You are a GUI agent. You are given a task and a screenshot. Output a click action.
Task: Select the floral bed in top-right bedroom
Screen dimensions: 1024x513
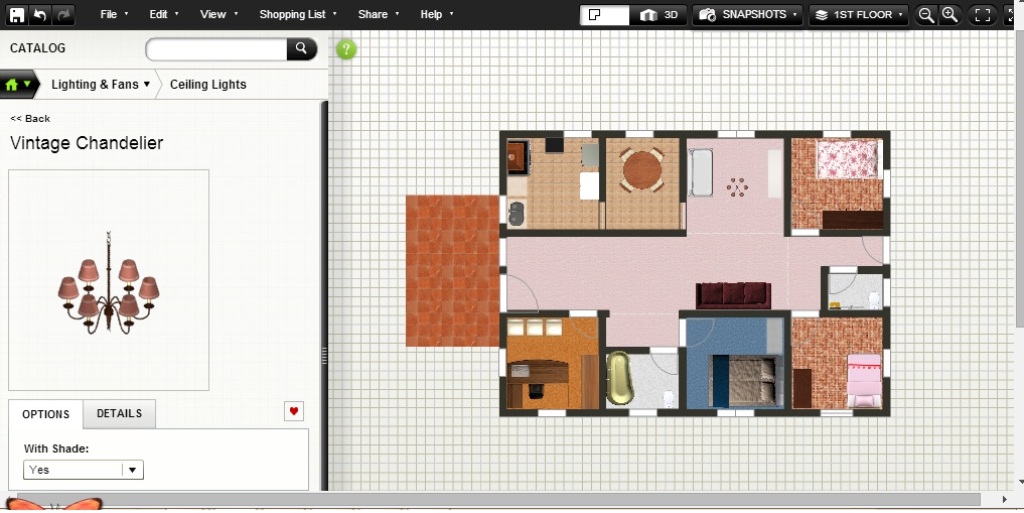(848, 159)
